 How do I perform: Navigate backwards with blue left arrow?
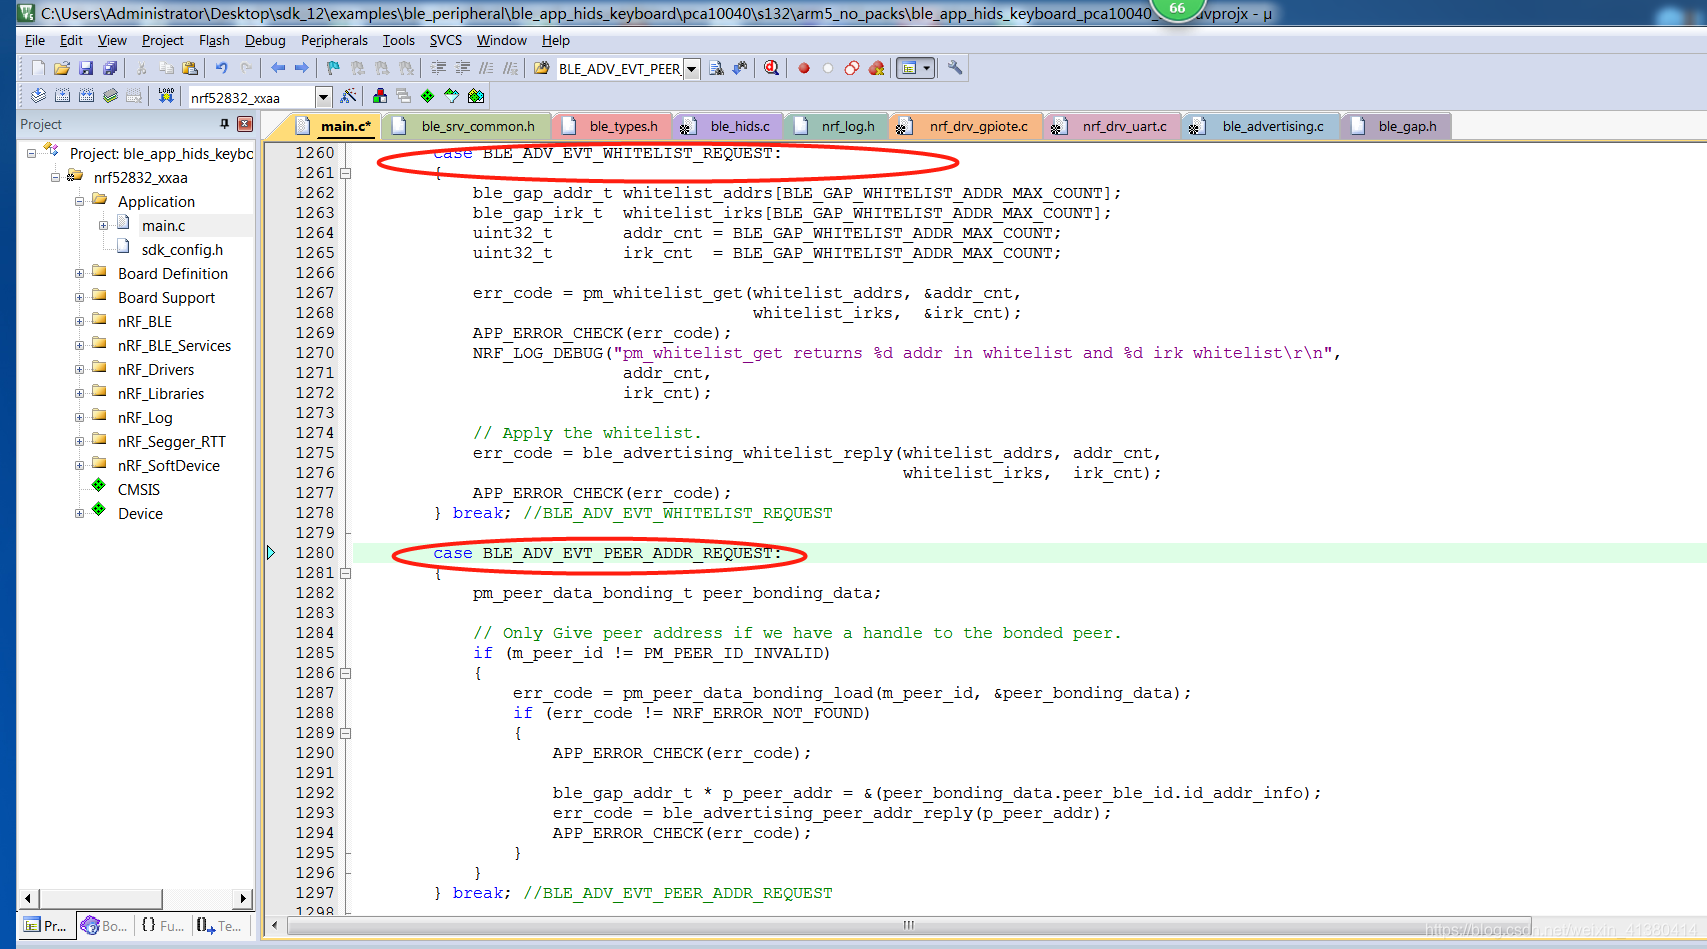[278, 68]
